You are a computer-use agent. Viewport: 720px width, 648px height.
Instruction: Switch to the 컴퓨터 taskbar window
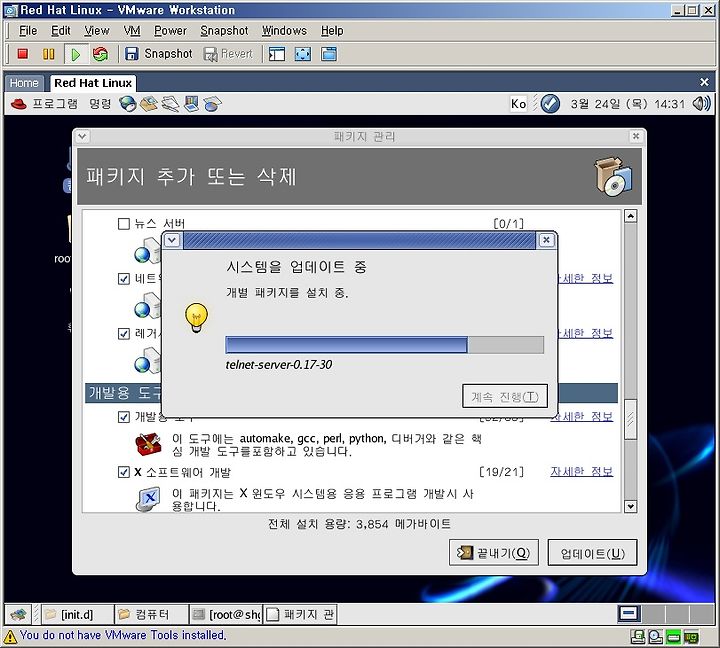click(152, 614)
